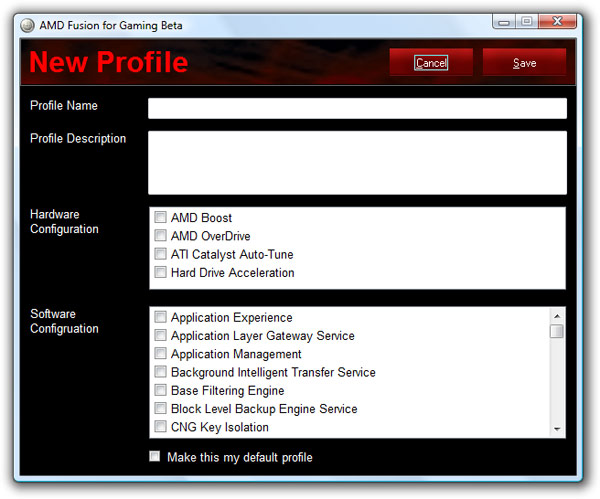Click the software list scroll up arrow
This screenshot has height=499, width=600.
click(557, 316)
